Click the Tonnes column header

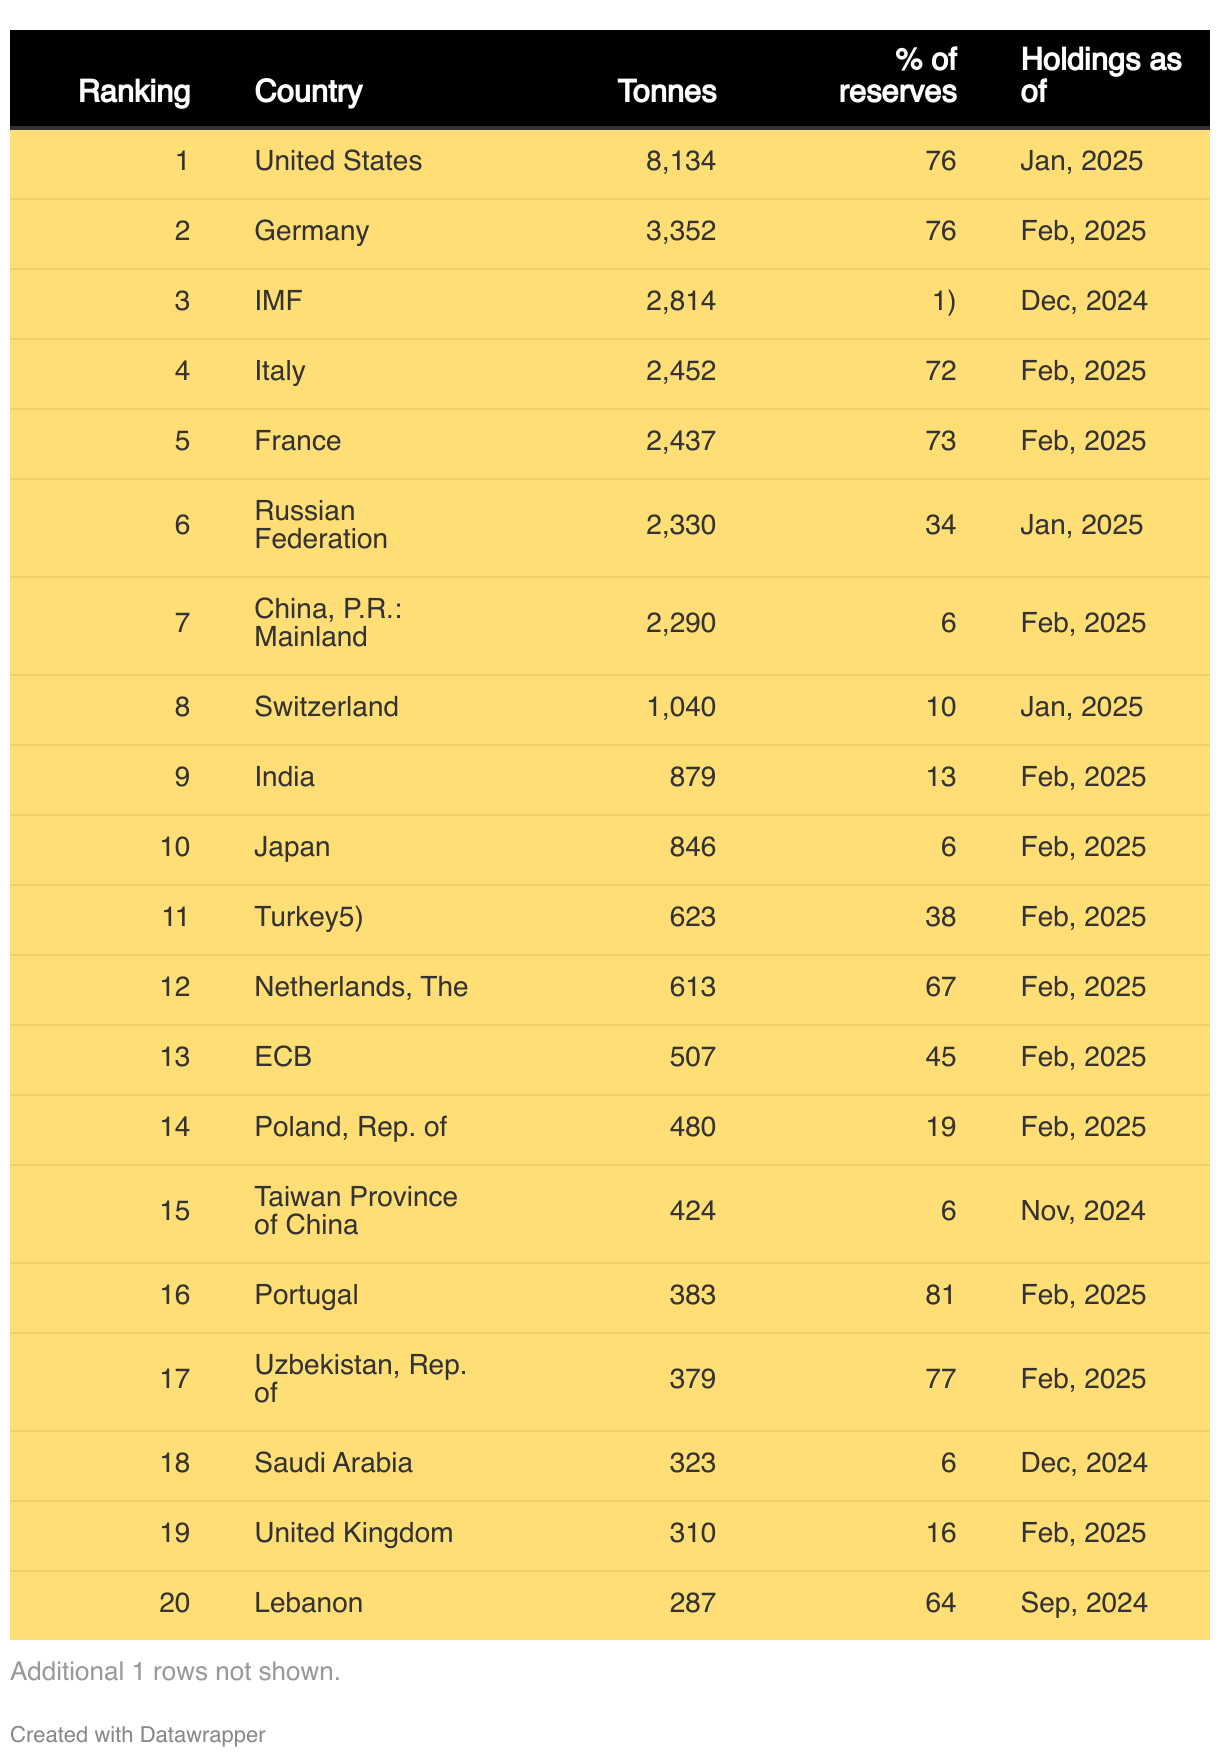[x=667, y=92]
